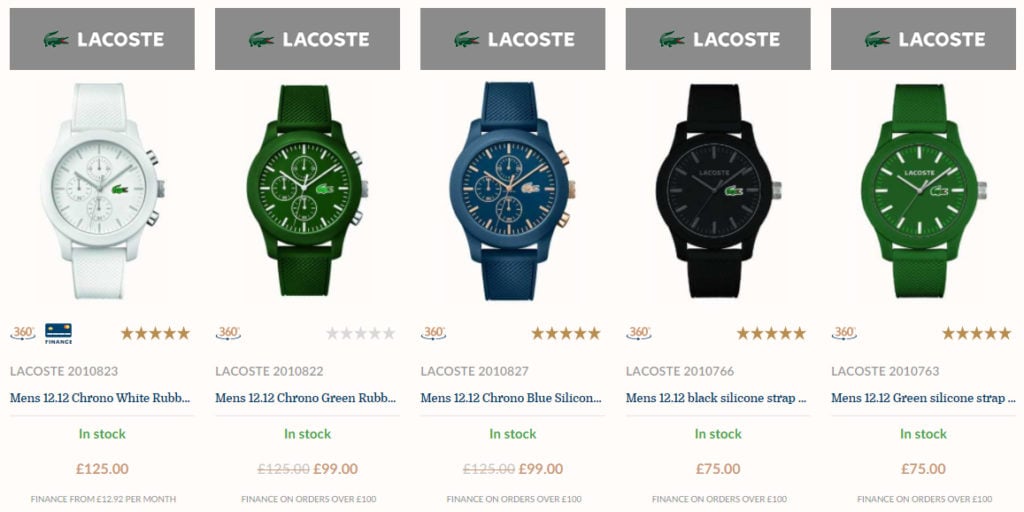This screenshot has width=1024, height=512.
Task: Click the five-star rating for Lacoste 2010827
Action: point(566,334)
